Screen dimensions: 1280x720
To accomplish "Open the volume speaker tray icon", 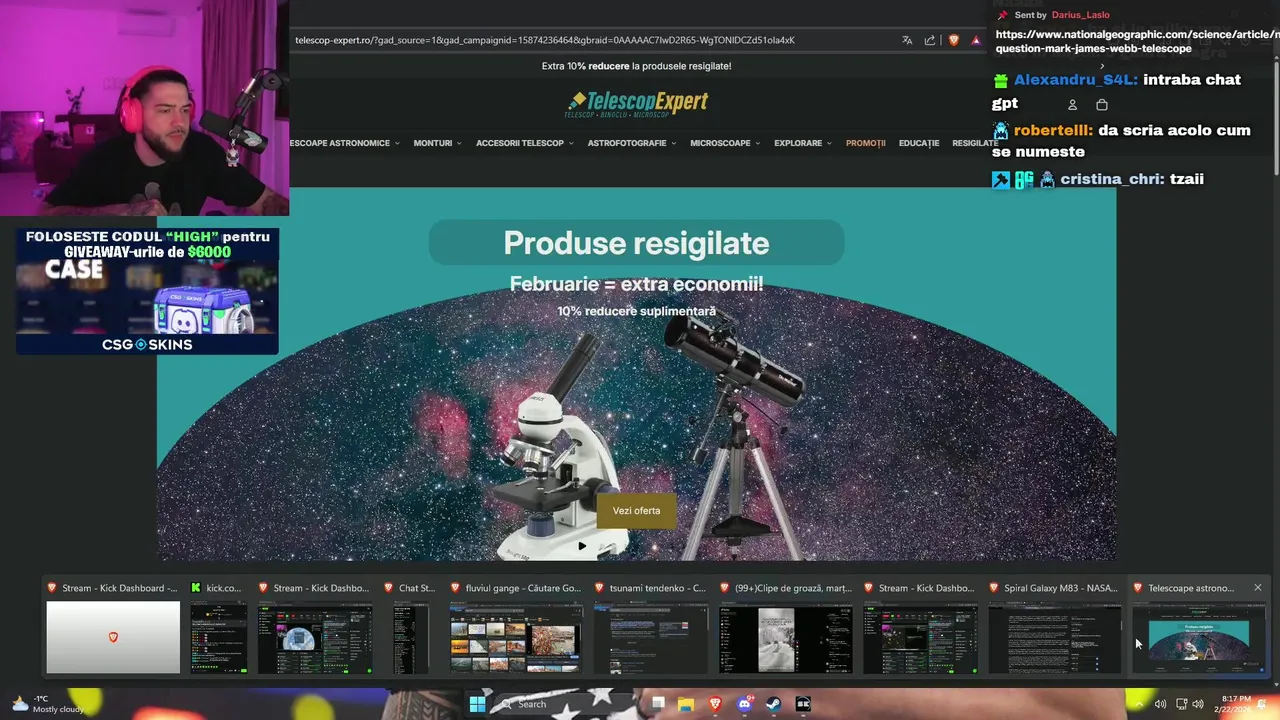I will [x=1197, y=704].
